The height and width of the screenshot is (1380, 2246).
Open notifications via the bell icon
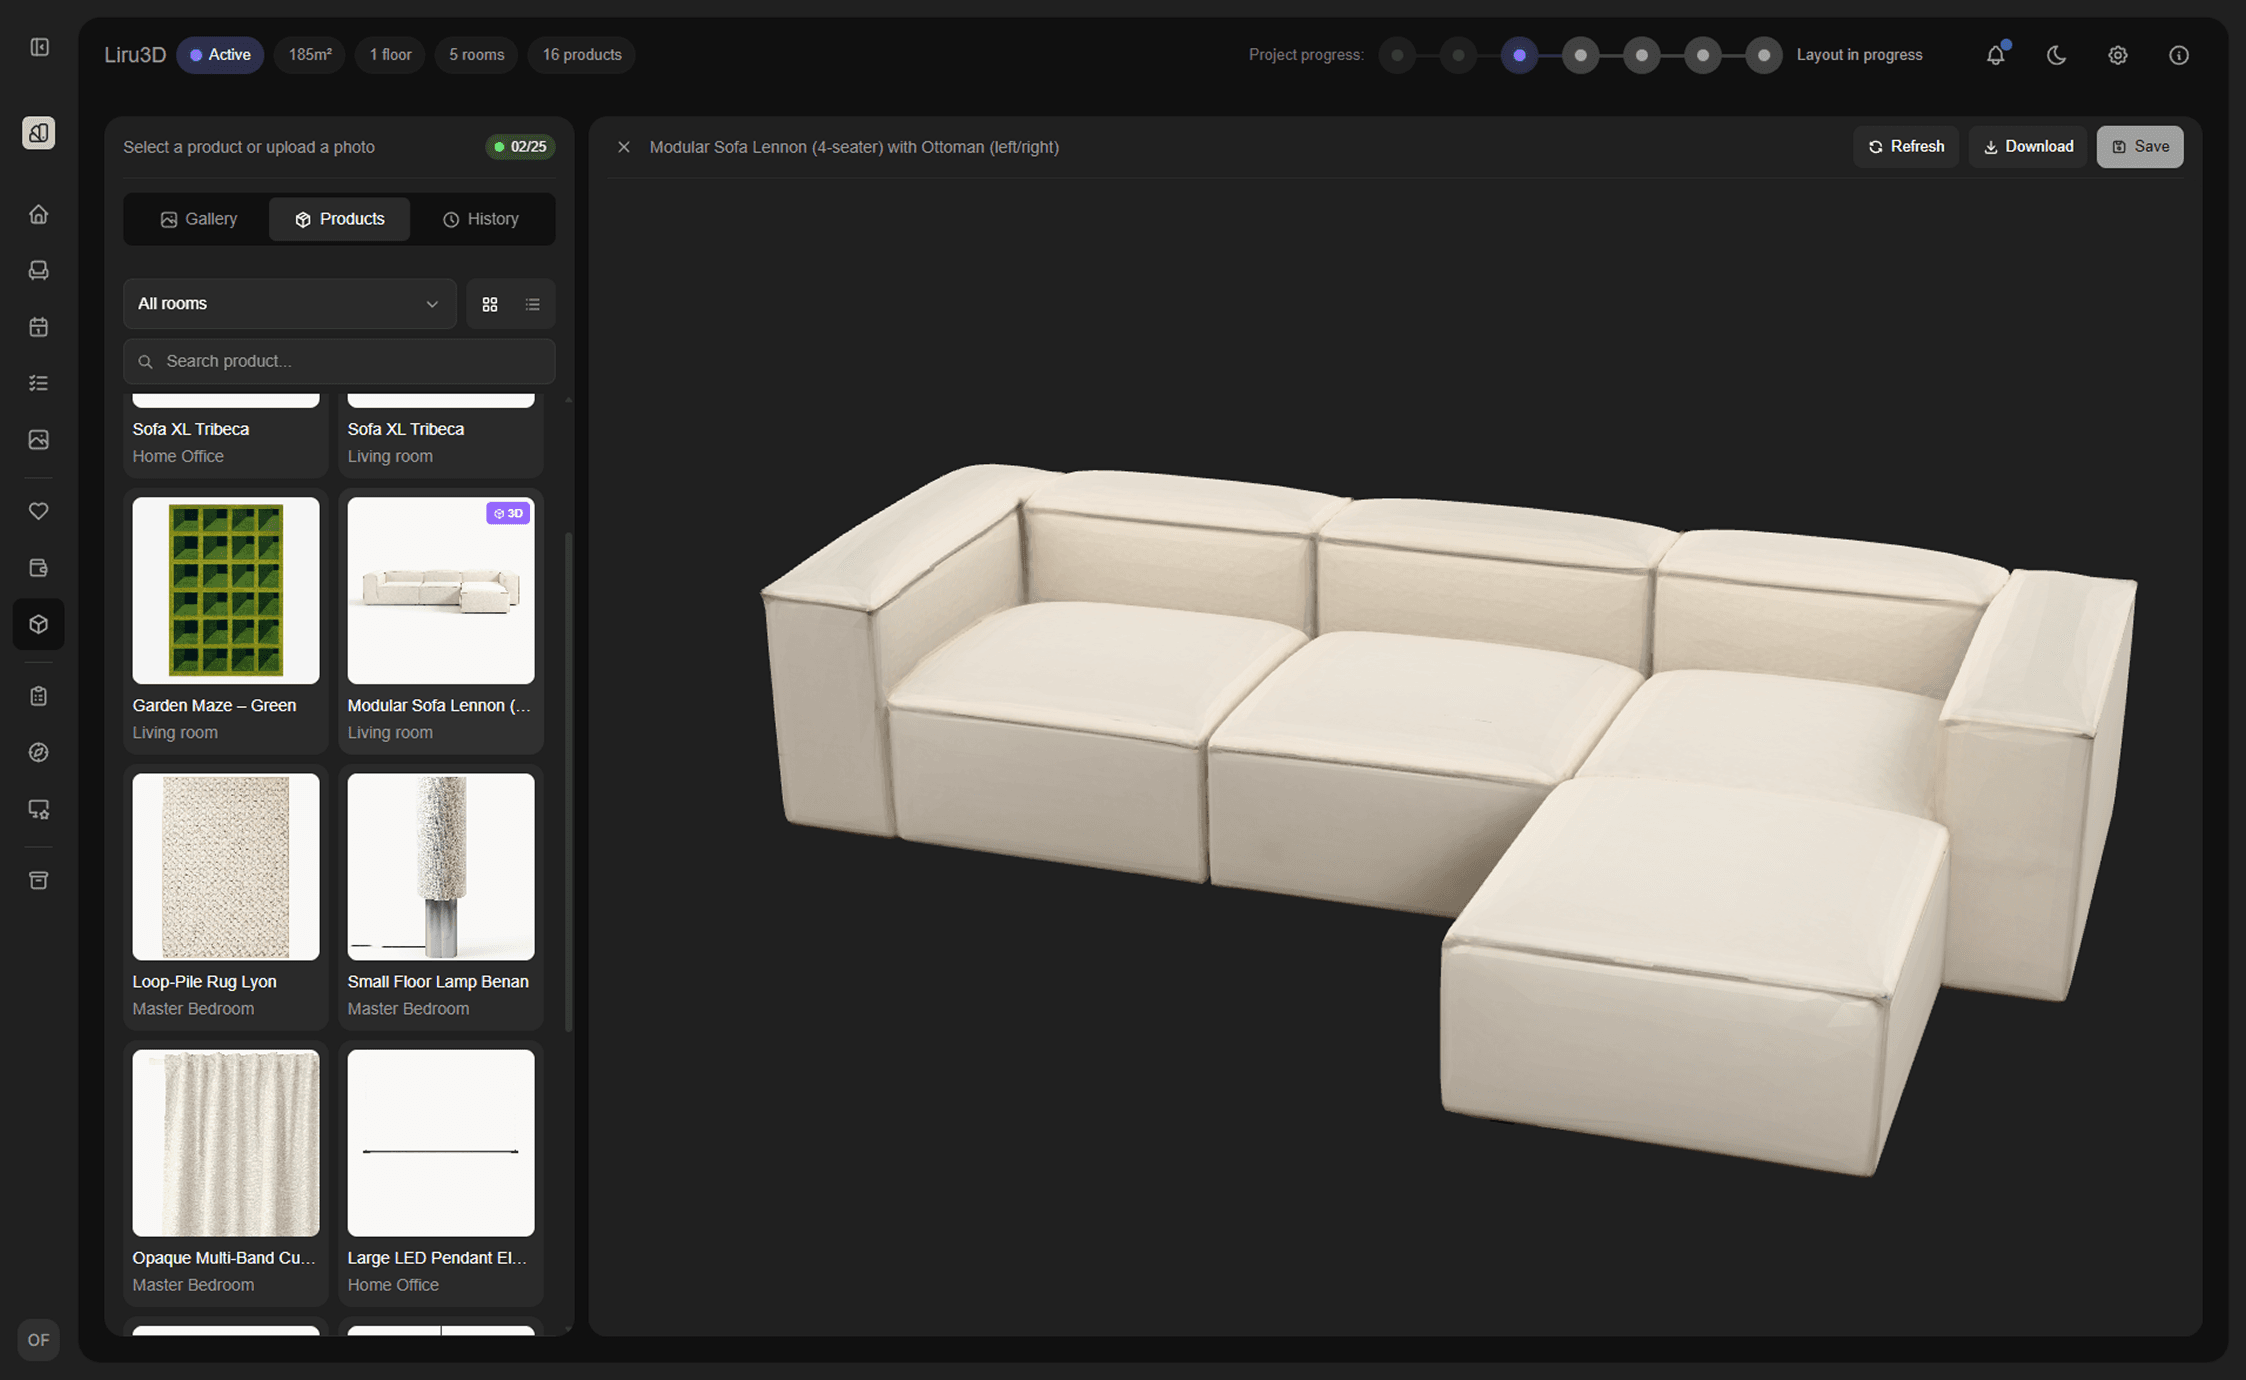(x=1995, y=55)
